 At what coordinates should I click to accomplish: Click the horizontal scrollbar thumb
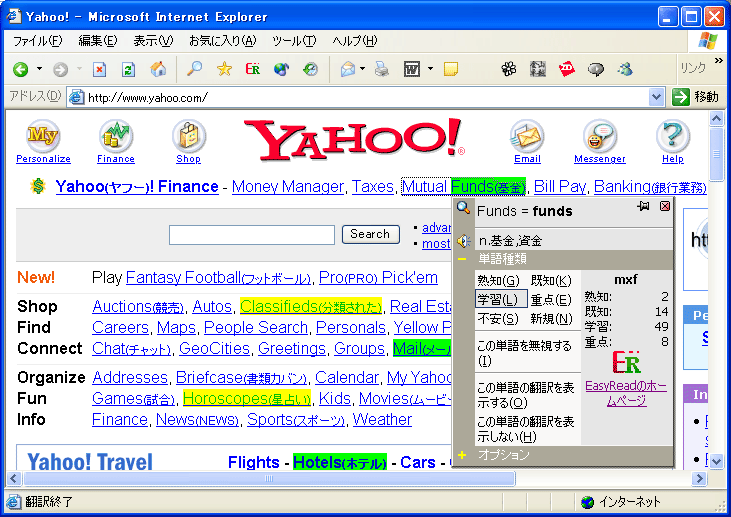click(x=269, y=478)
